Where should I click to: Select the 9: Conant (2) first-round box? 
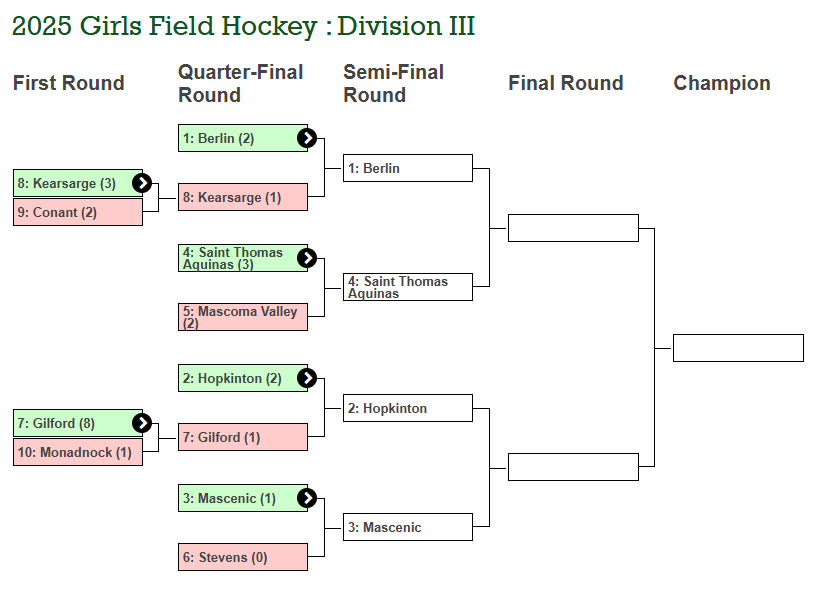click(x=78, y=212)
